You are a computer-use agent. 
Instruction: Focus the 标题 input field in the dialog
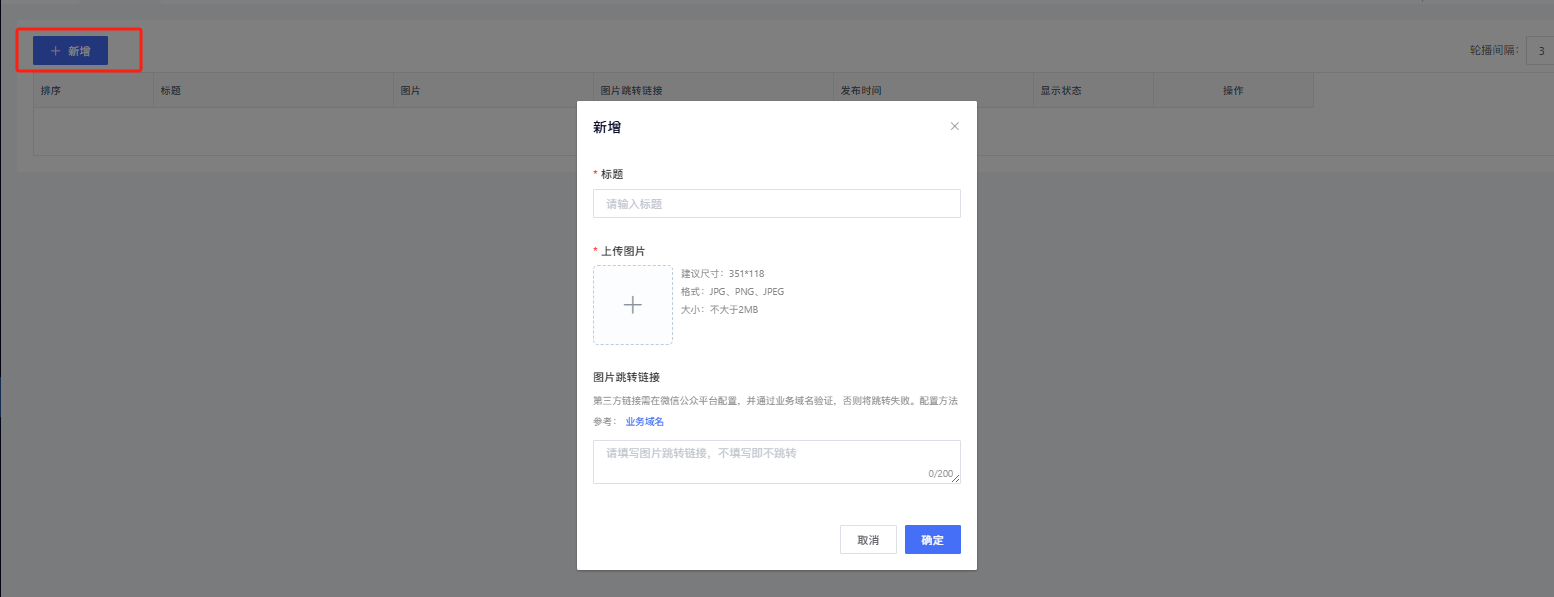point(776,204)
